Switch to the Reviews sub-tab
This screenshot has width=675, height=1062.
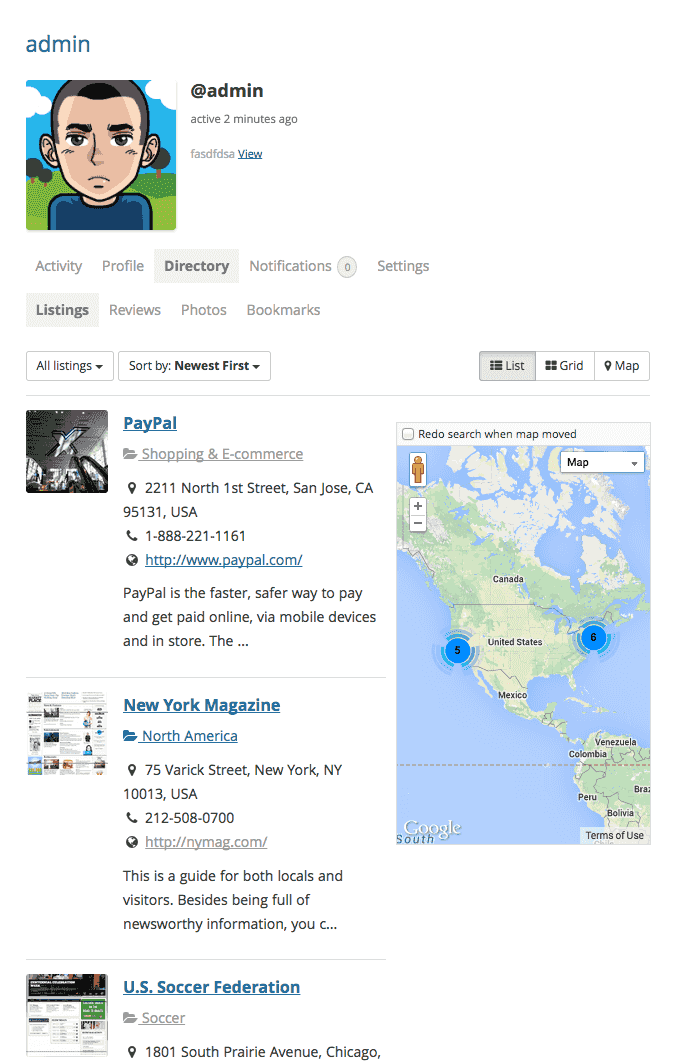[135, 310]
